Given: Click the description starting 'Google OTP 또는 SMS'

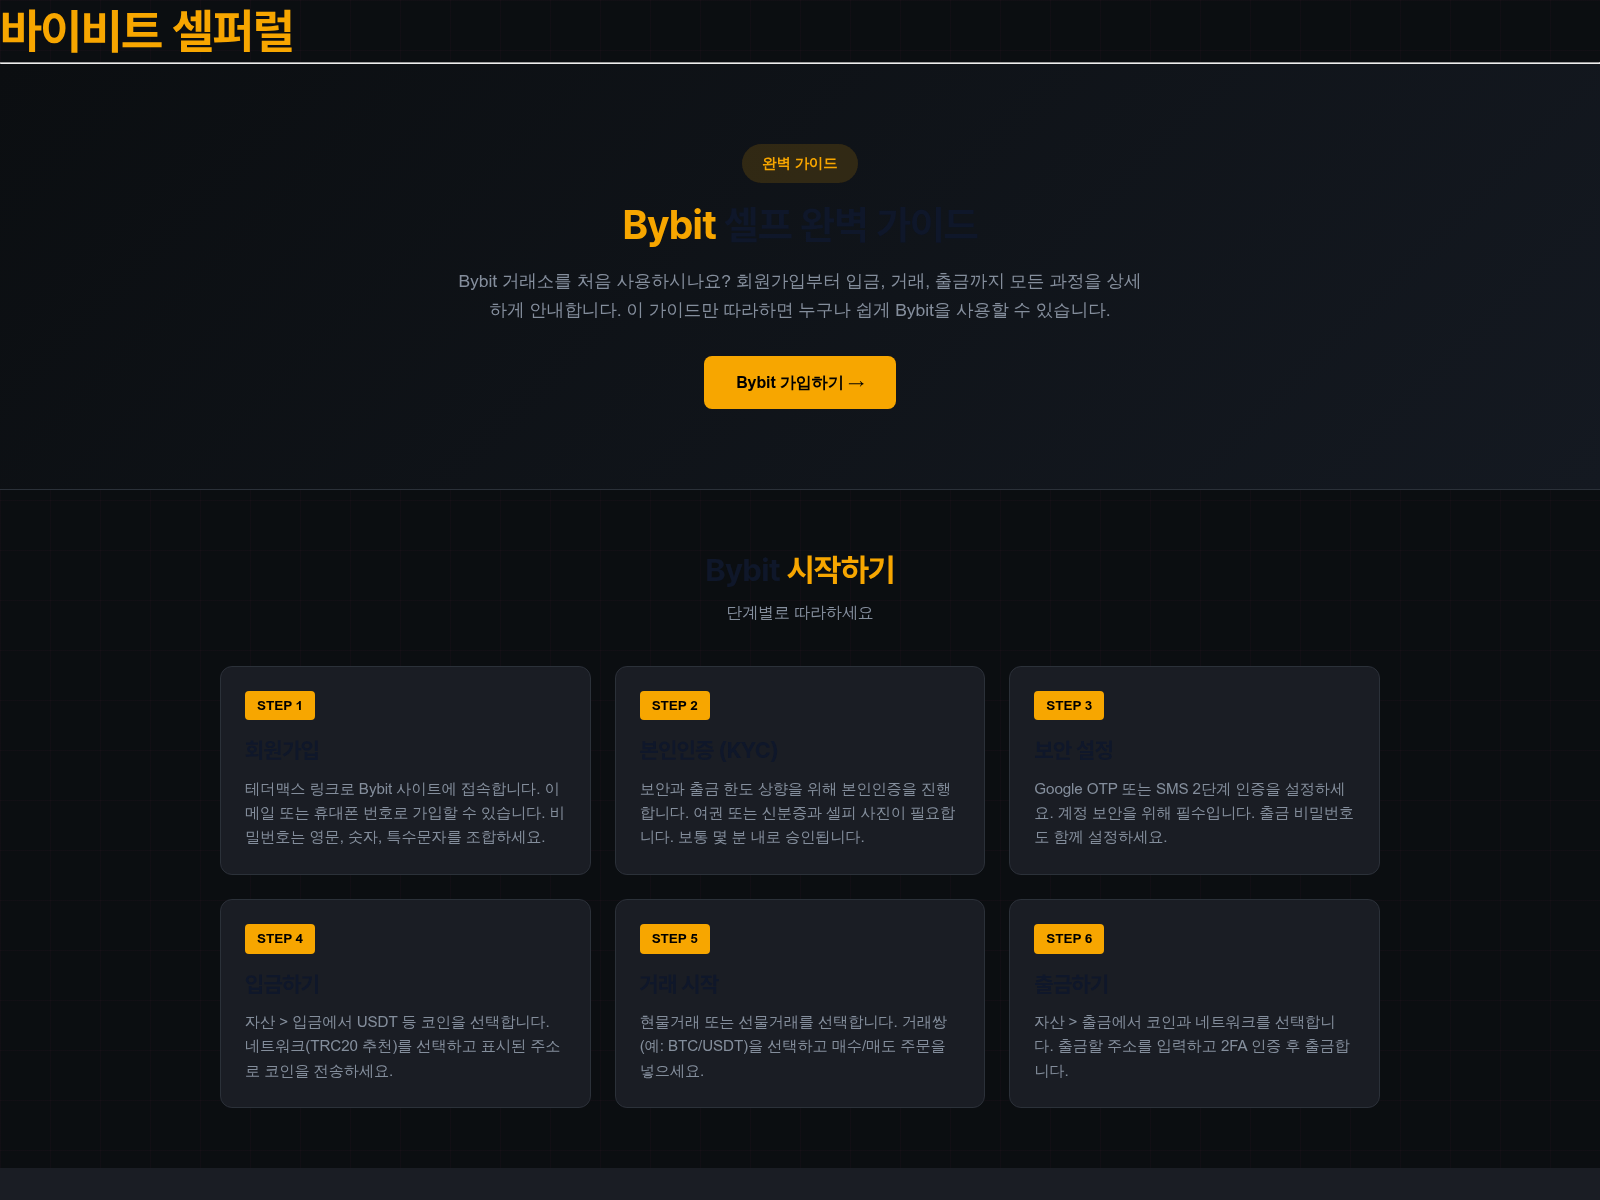Looking at the screenshot, I should [x=1194, y=813].
